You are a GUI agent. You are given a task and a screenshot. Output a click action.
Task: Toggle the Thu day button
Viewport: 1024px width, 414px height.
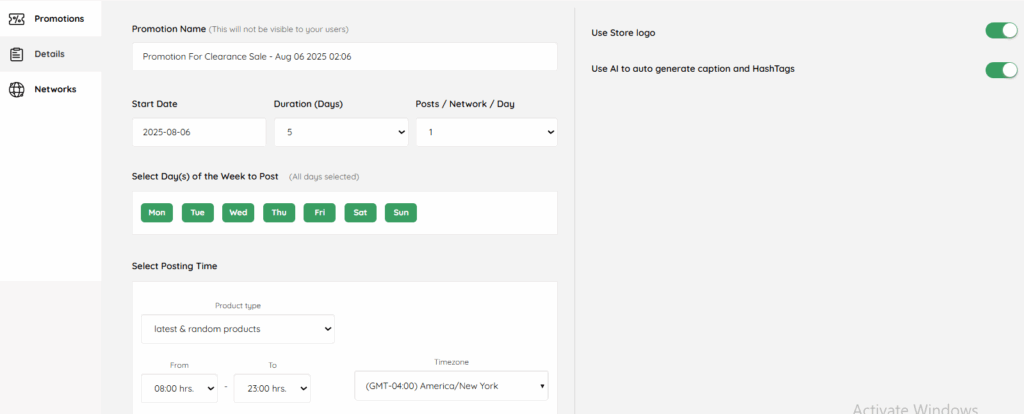[x=279, y=213]
